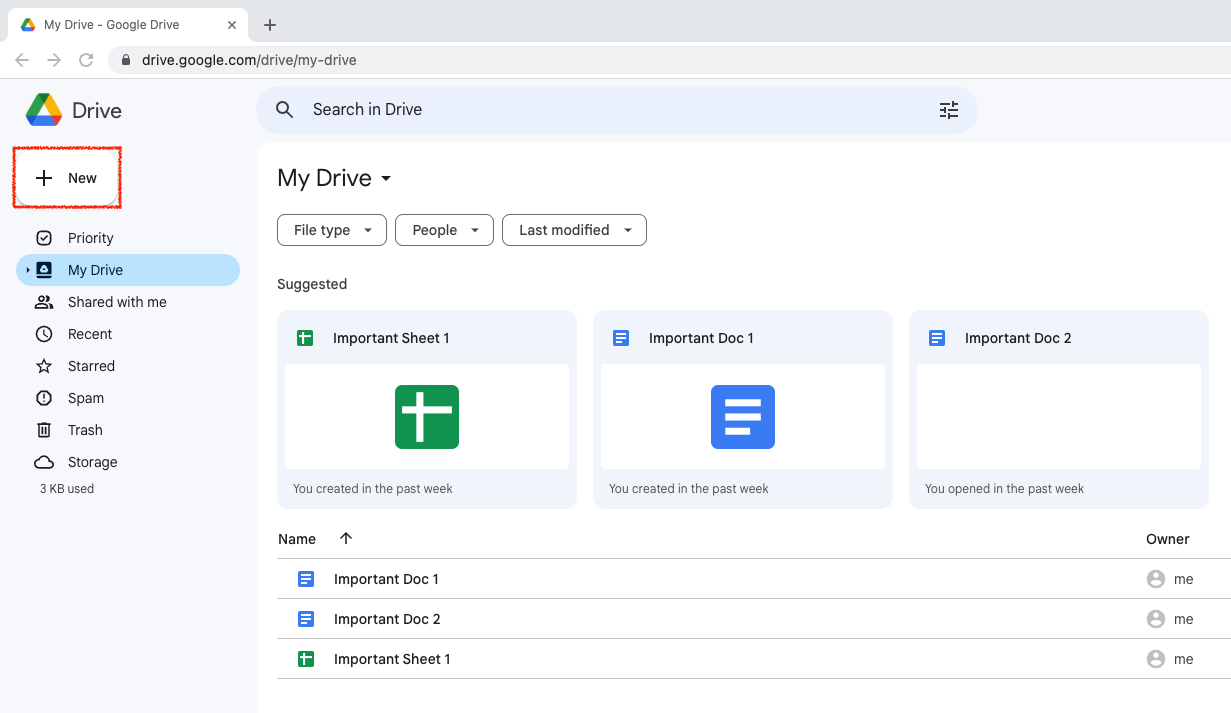Click owner avatar in Important Doc 1 row
The image size is (1231, 713).
click(x=1156, y=579)
